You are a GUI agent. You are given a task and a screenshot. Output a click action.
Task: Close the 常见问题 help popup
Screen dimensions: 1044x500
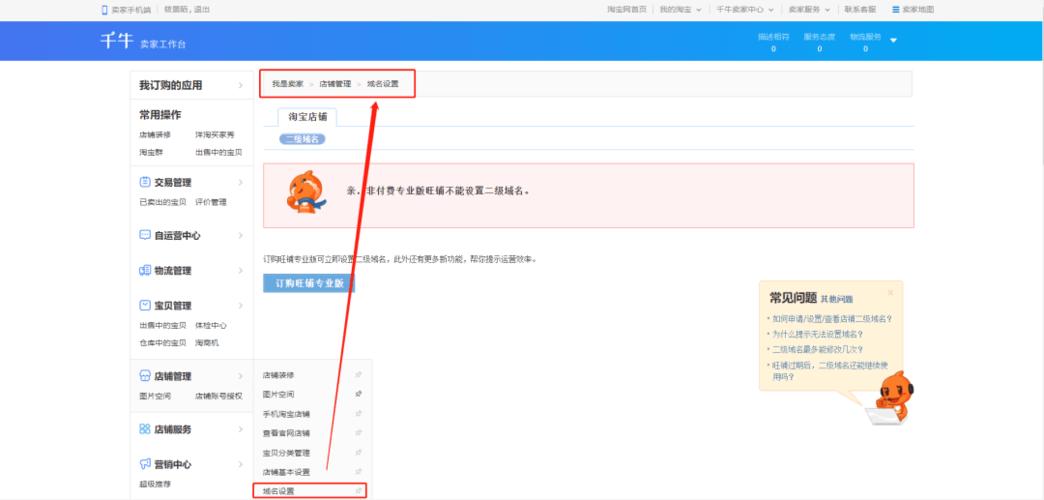[890, 292]
